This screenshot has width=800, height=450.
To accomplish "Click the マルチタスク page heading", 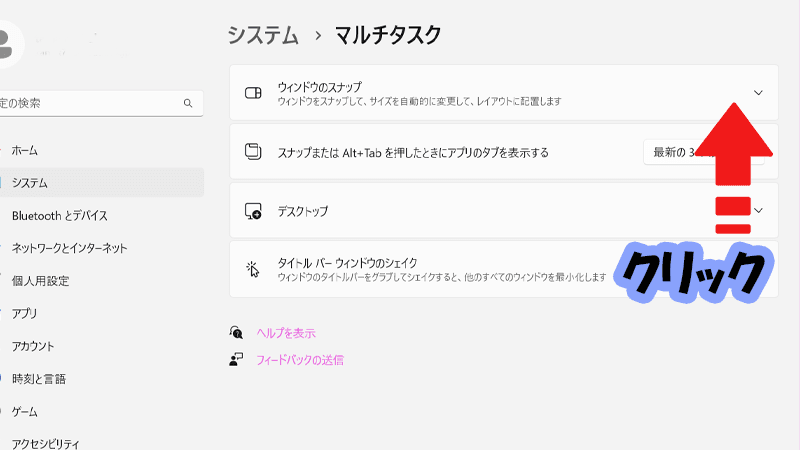I will [388, 35].
